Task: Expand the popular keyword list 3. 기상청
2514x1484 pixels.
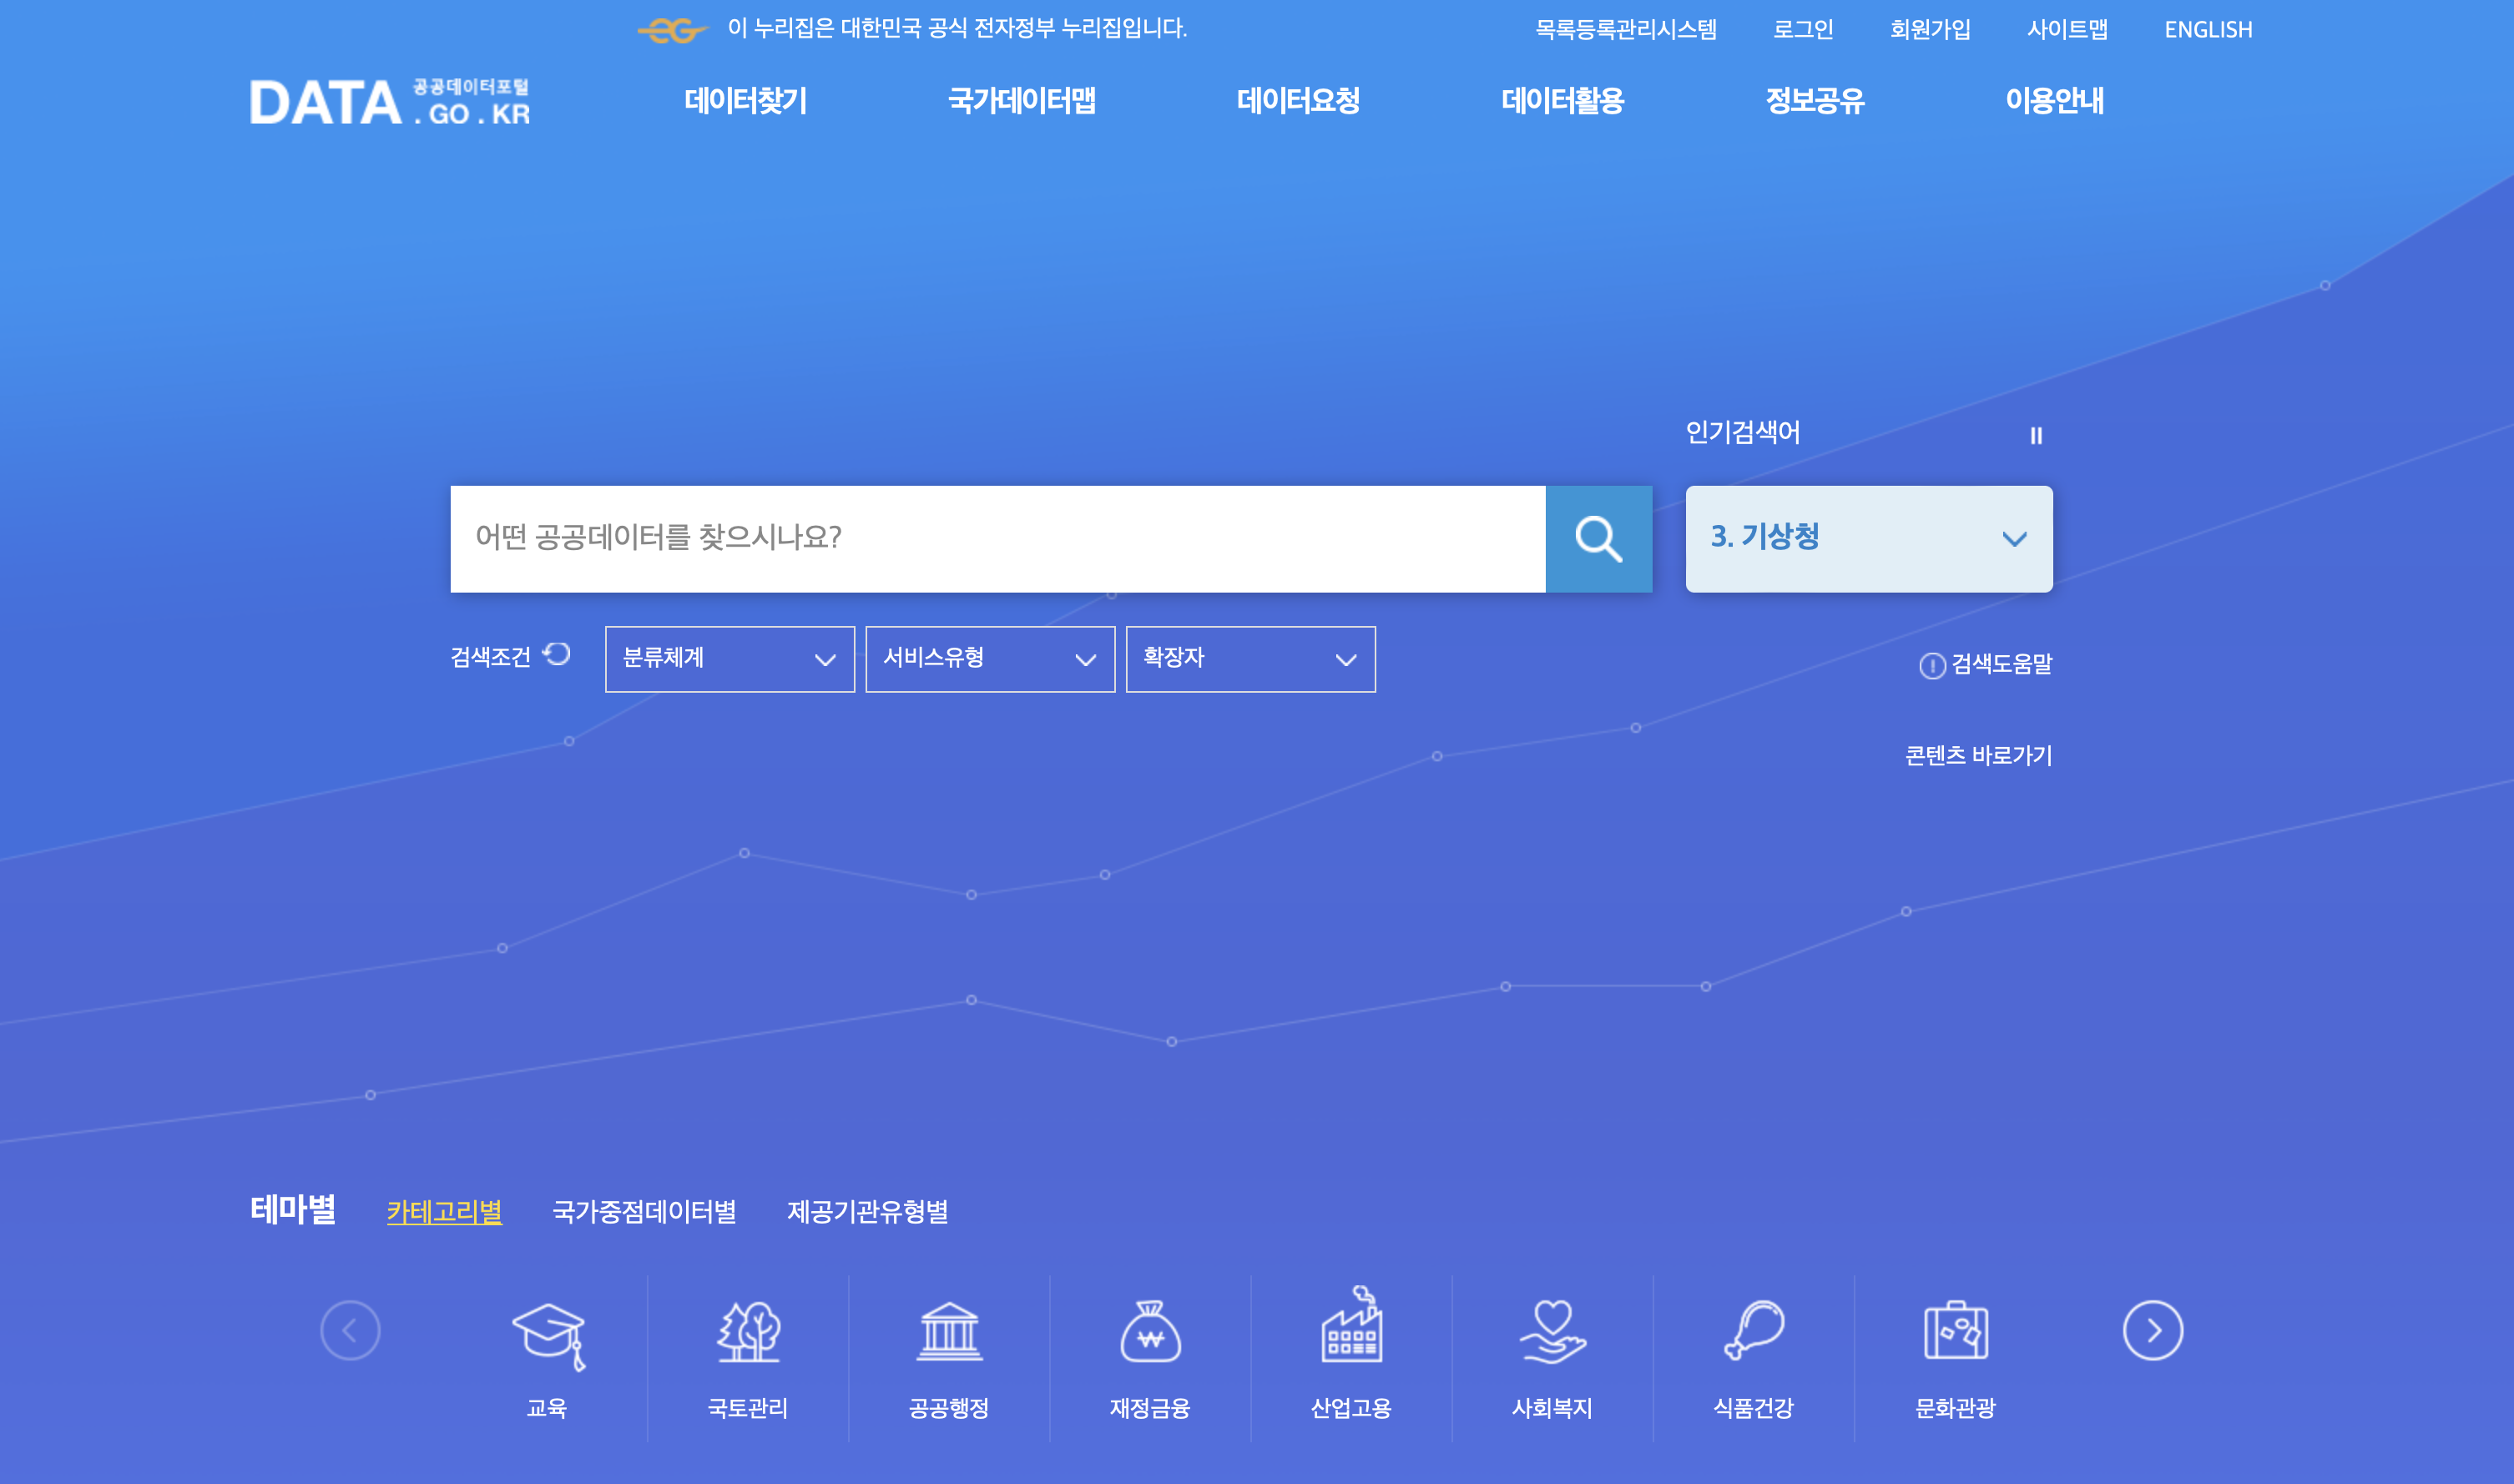Action: (x=1869, y=539)
